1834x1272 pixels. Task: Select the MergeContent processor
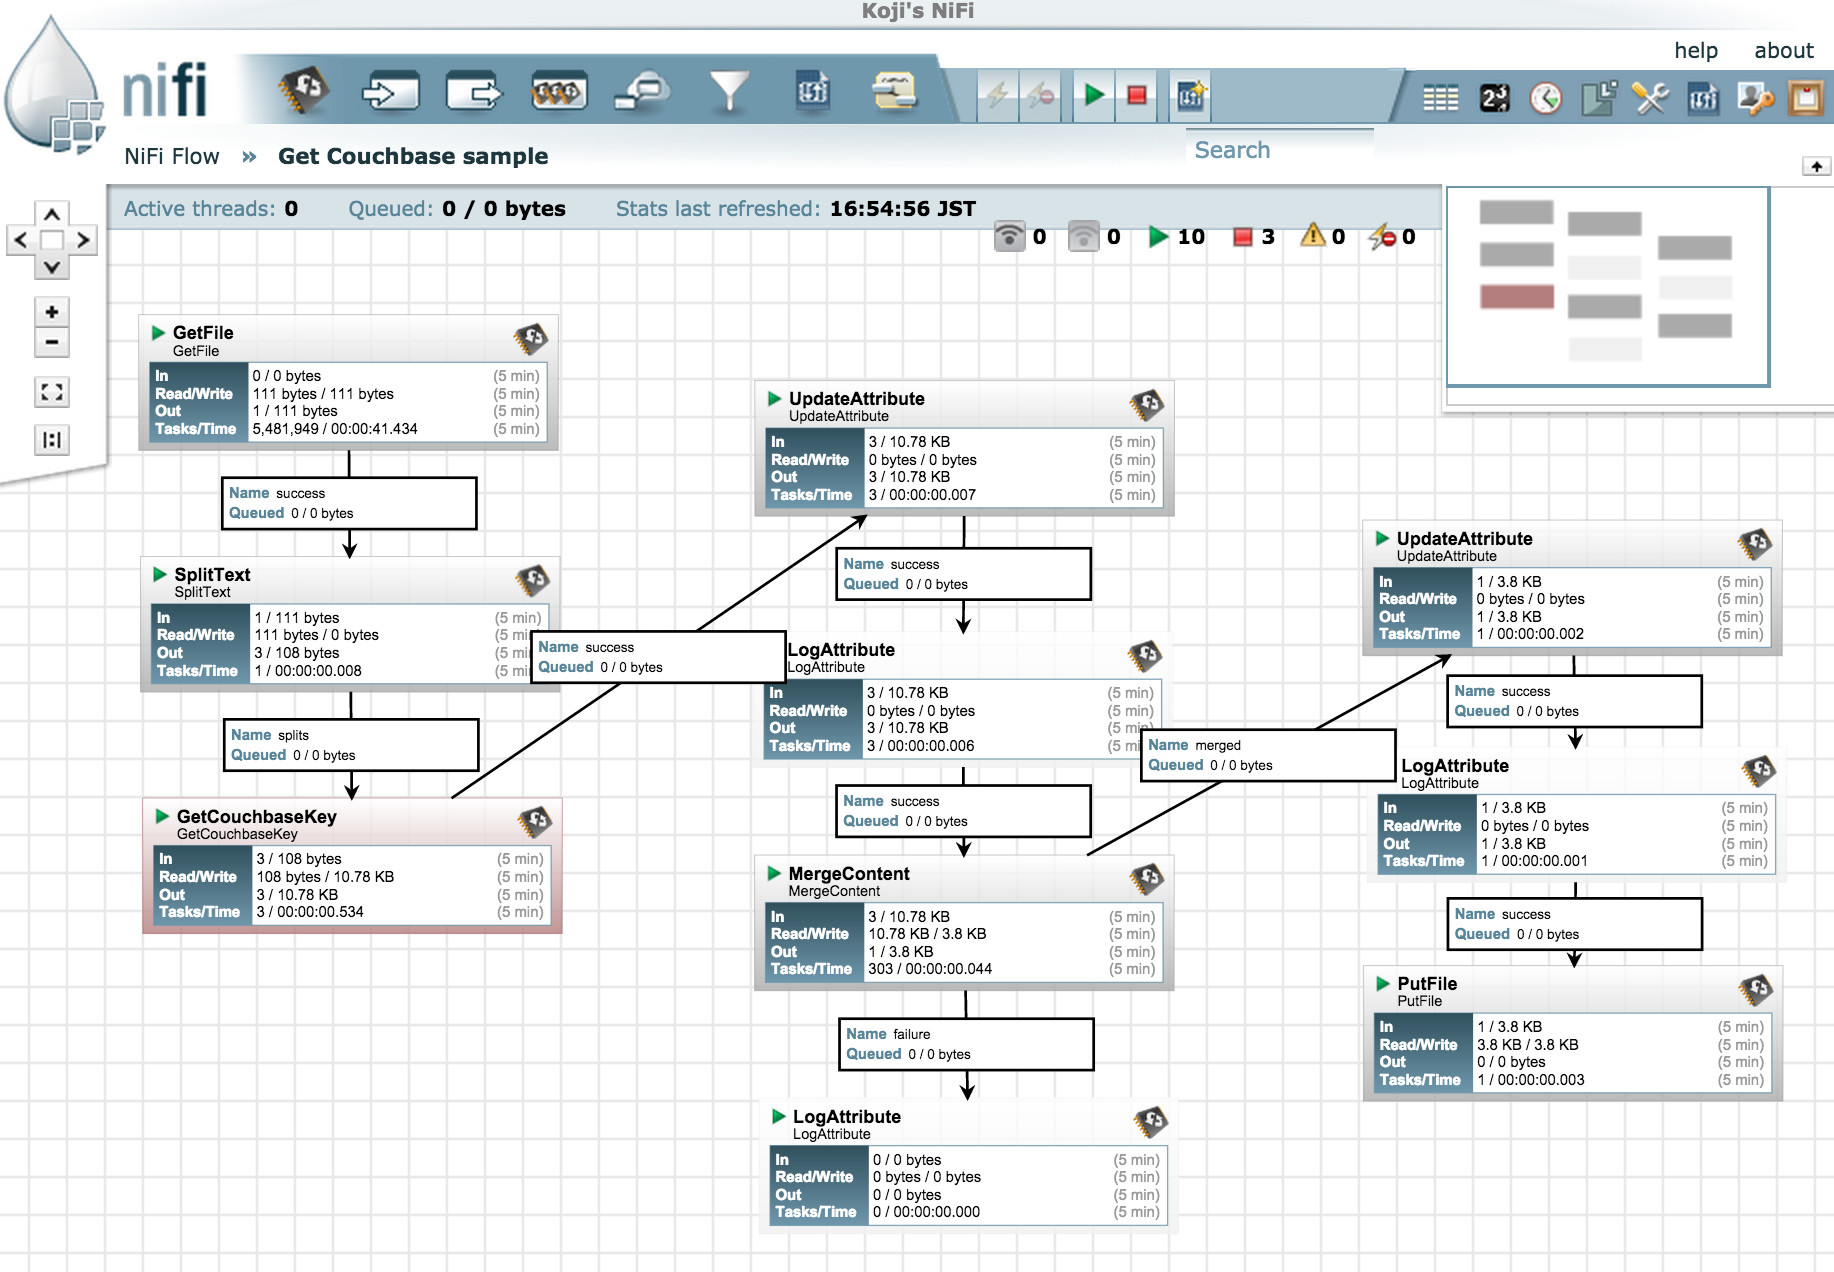(964, 923)
